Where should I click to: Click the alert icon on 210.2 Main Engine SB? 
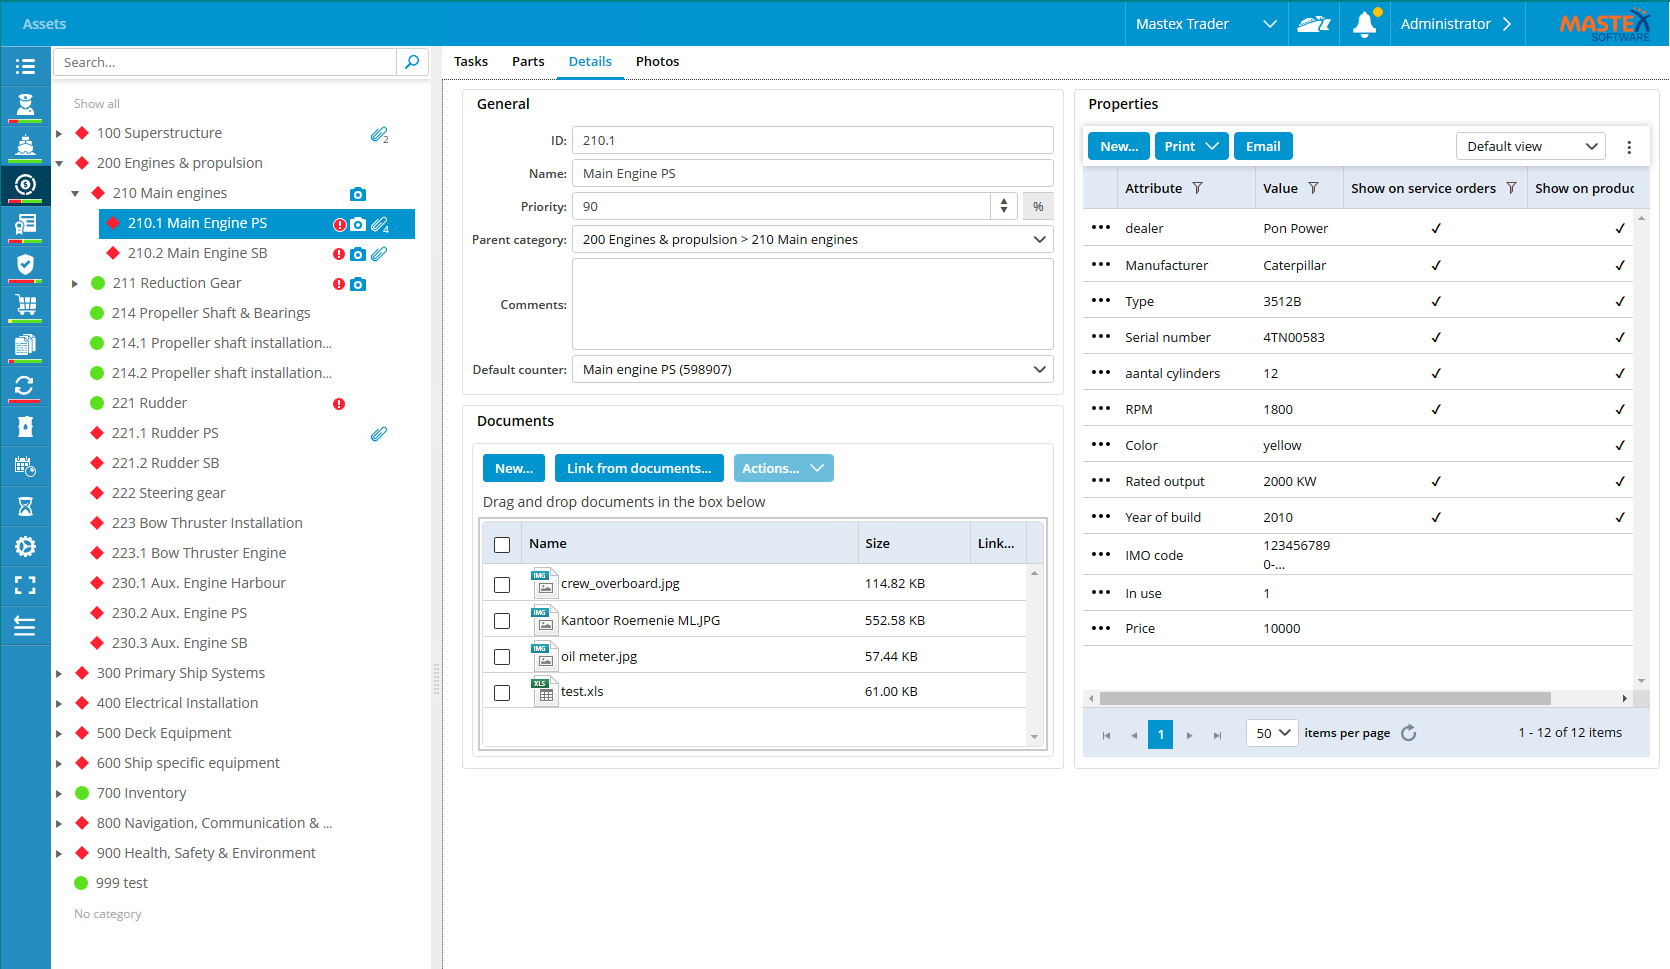[x=339, y=254]
